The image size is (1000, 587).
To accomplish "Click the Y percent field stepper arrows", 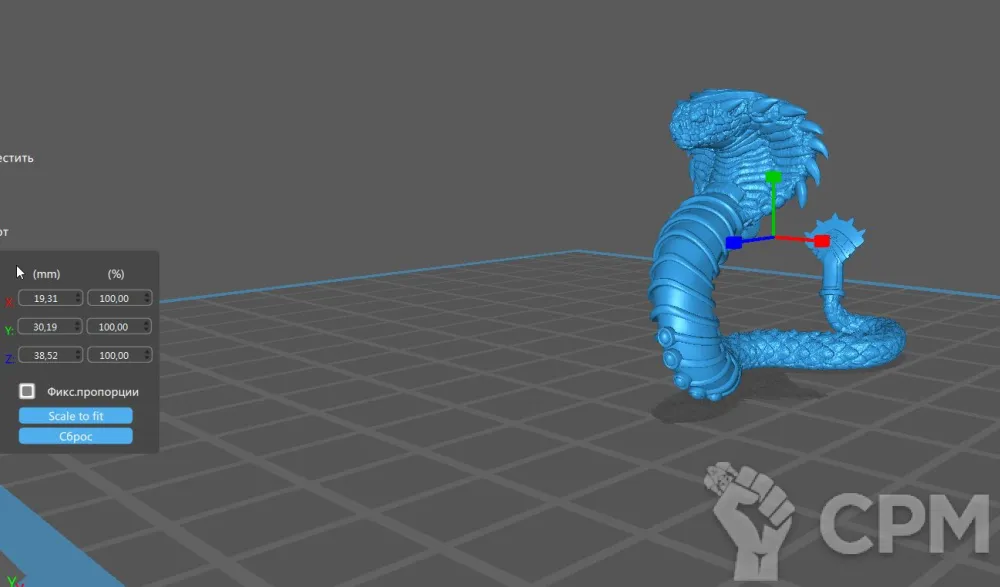I will (x=147, y=327).
